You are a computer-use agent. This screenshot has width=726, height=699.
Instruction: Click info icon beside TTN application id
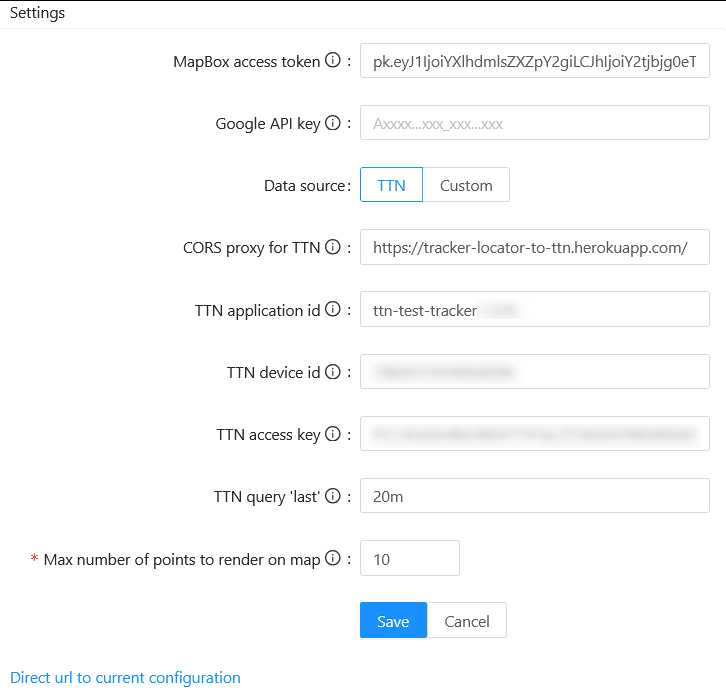point(332,310)
